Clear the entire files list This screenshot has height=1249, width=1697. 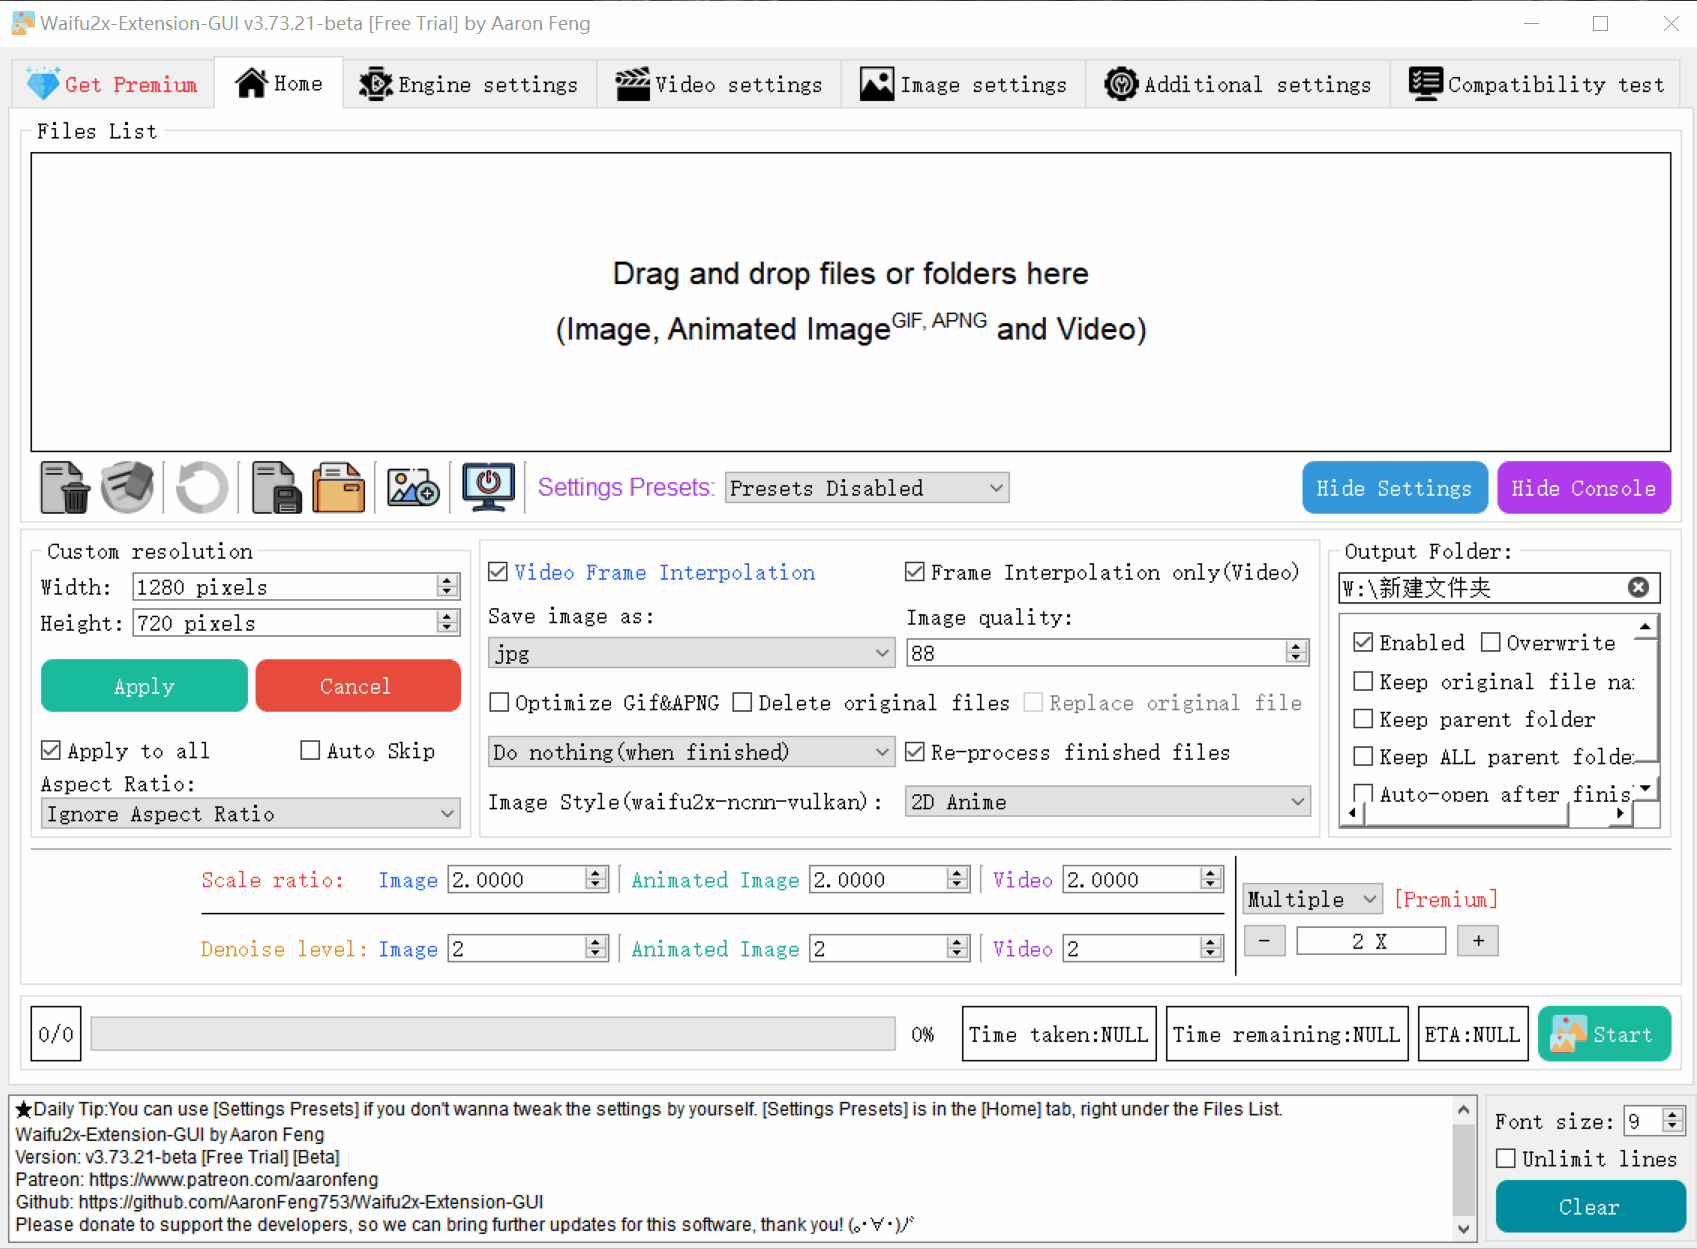tap(128, 487)
